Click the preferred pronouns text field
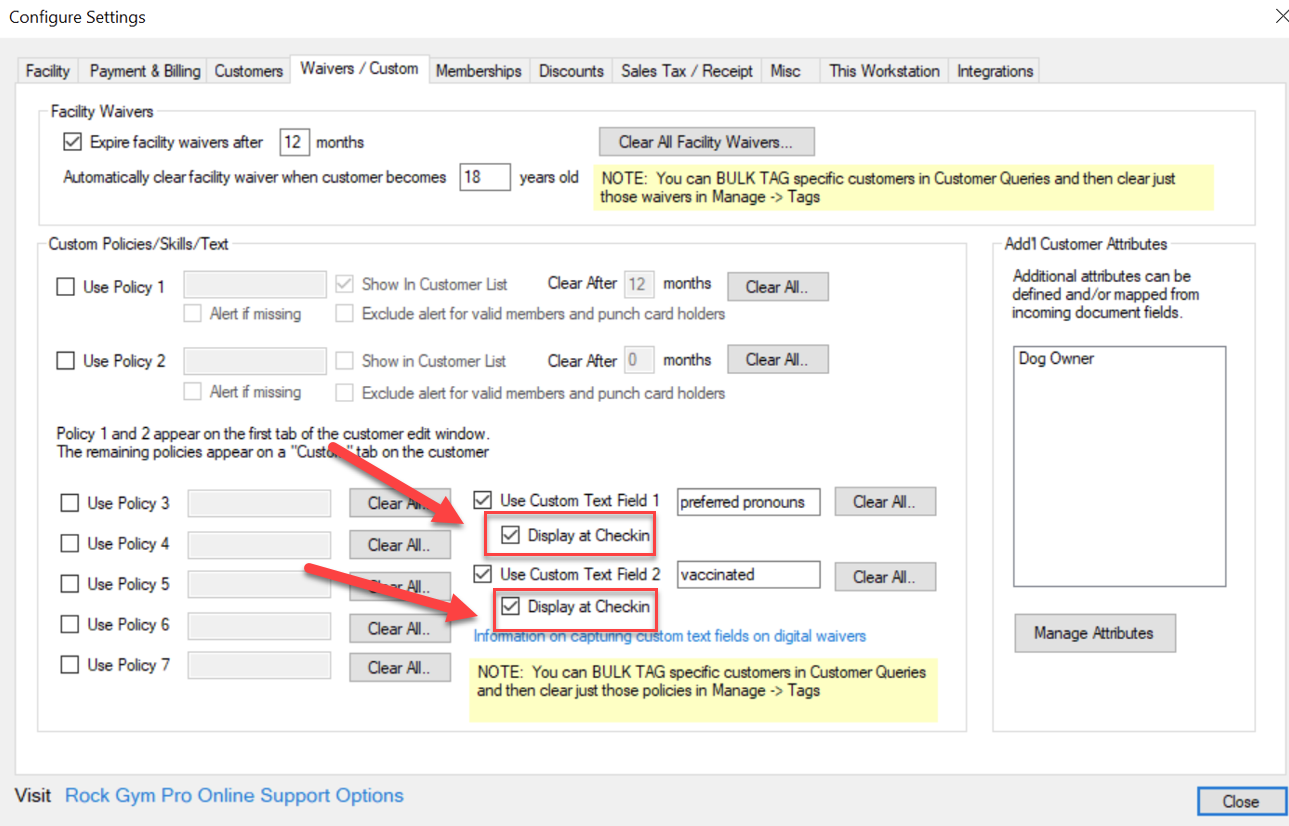Viewport: 1289px width, 826px height. coord(749,502)
